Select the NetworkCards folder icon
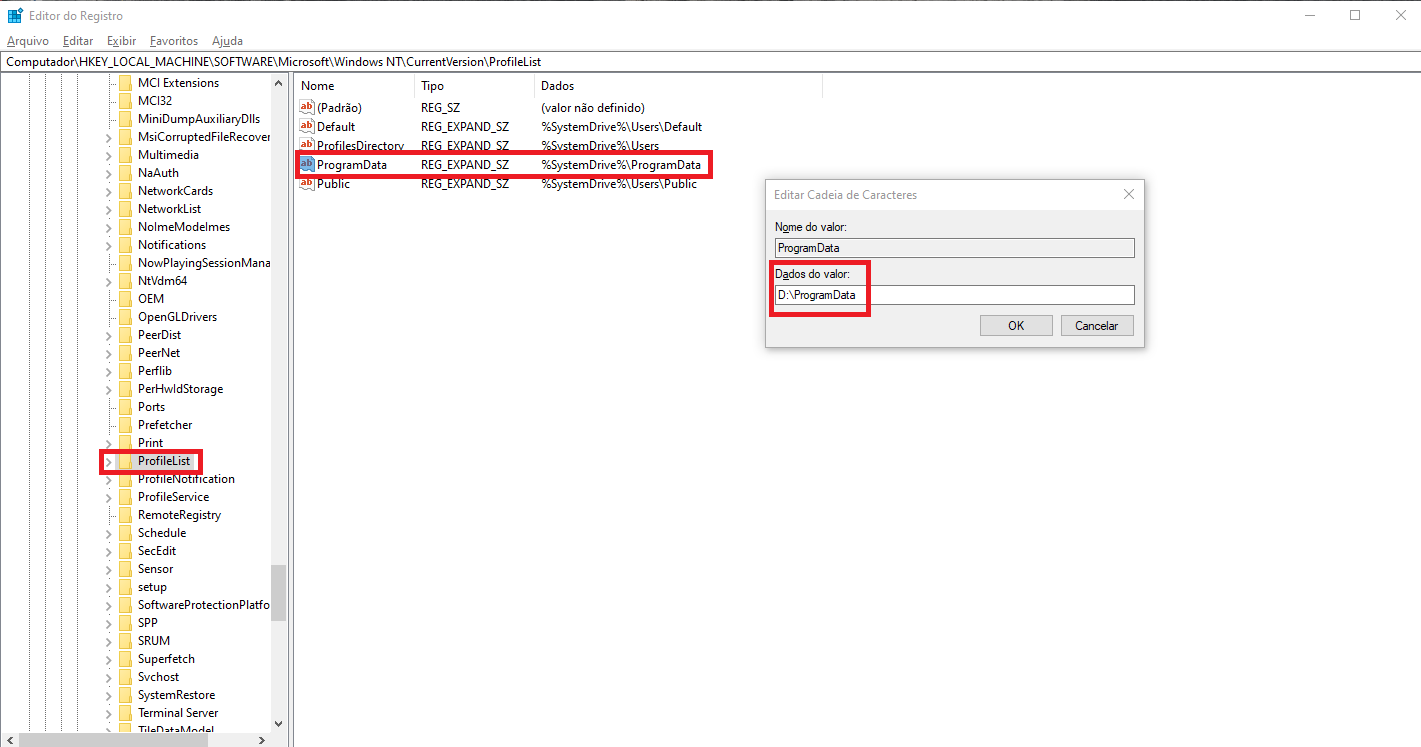The image size is (1421, 747). [125, 191]
